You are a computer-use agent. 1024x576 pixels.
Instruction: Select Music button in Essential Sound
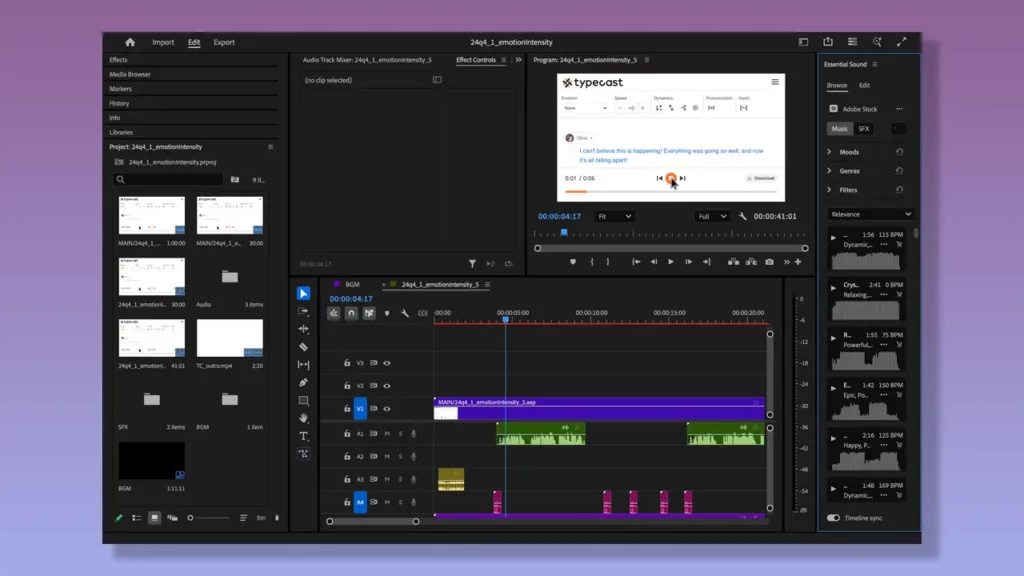[x=840, y=129]
